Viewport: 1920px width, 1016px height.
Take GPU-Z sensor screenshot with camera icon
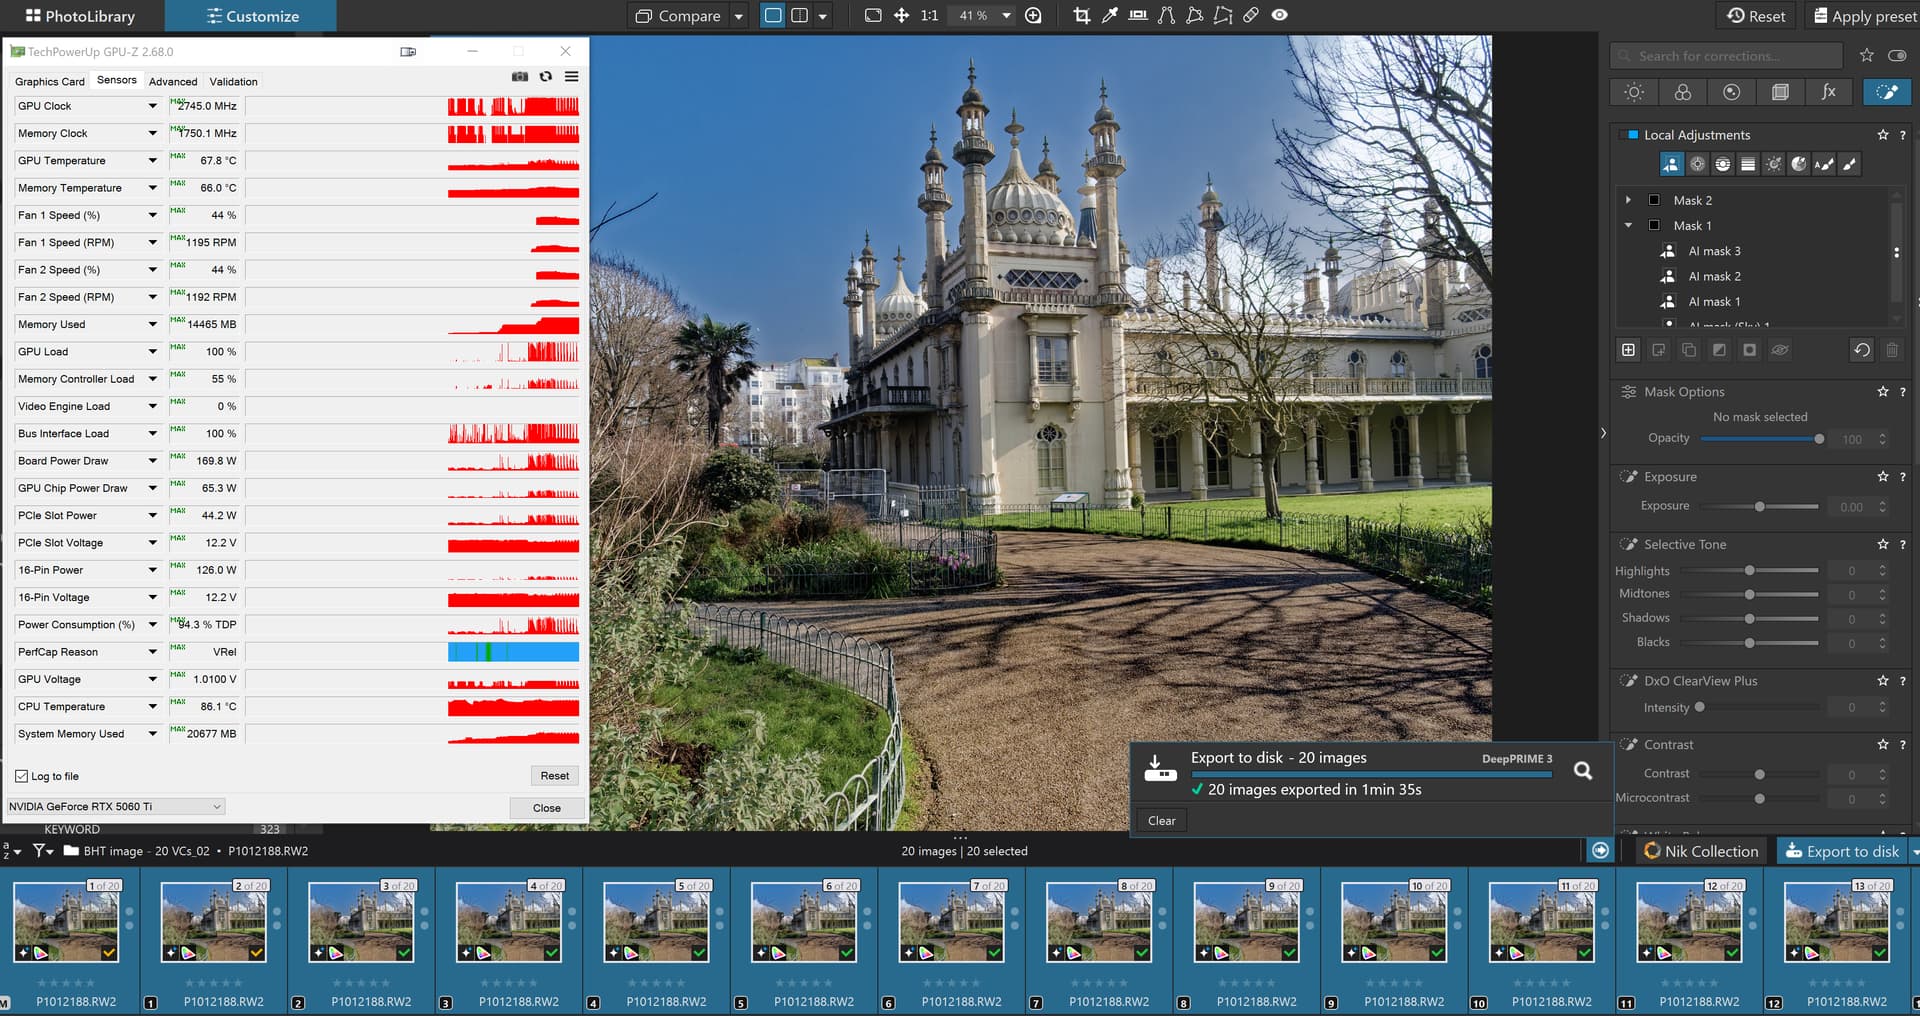520,77
